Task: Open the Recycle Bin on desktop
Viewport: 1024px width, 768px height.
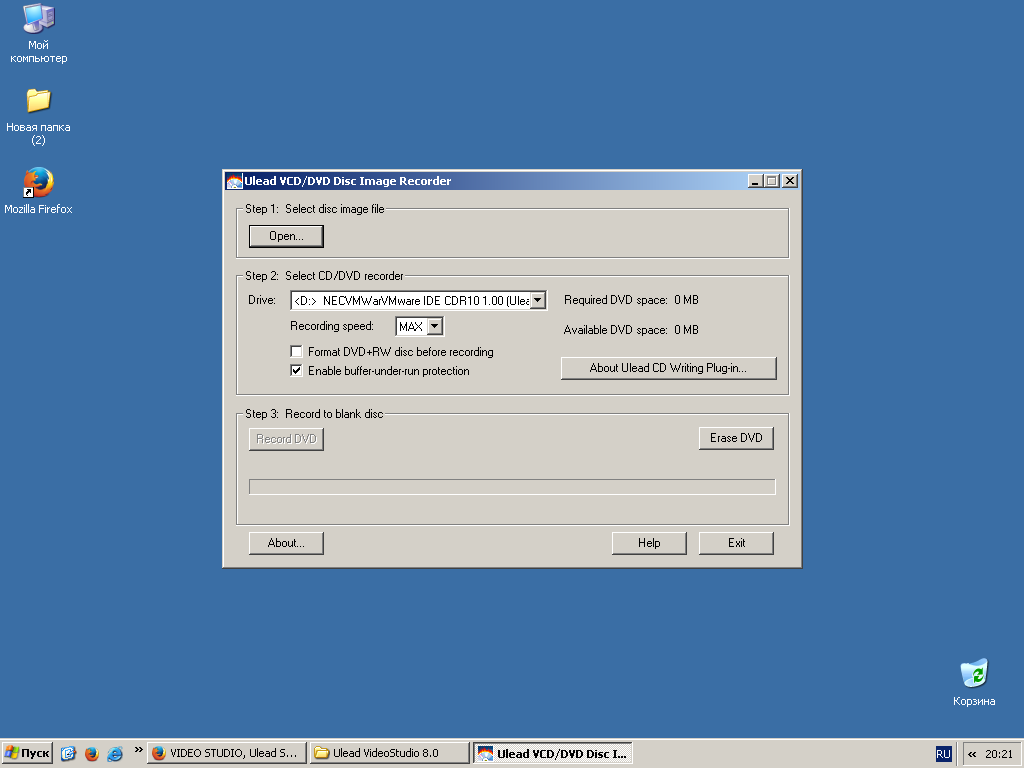Action: coord(973,674)
